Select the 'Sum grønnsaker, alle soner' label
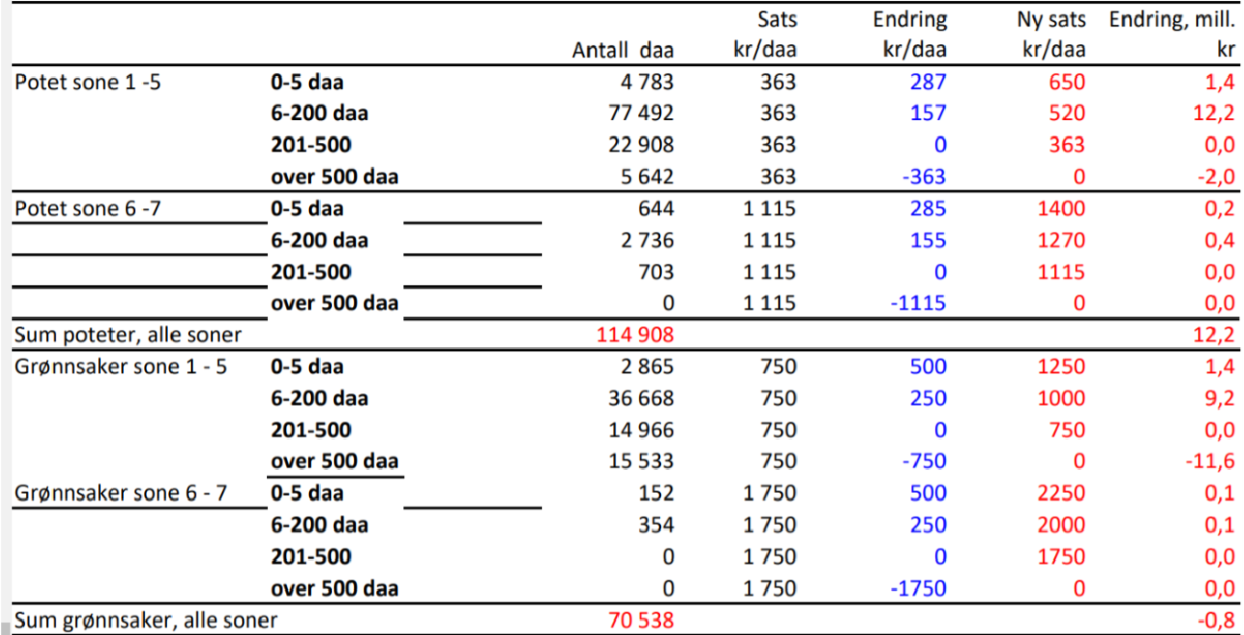This screenshot has height=635, width=1244. (x=146, y=620)
